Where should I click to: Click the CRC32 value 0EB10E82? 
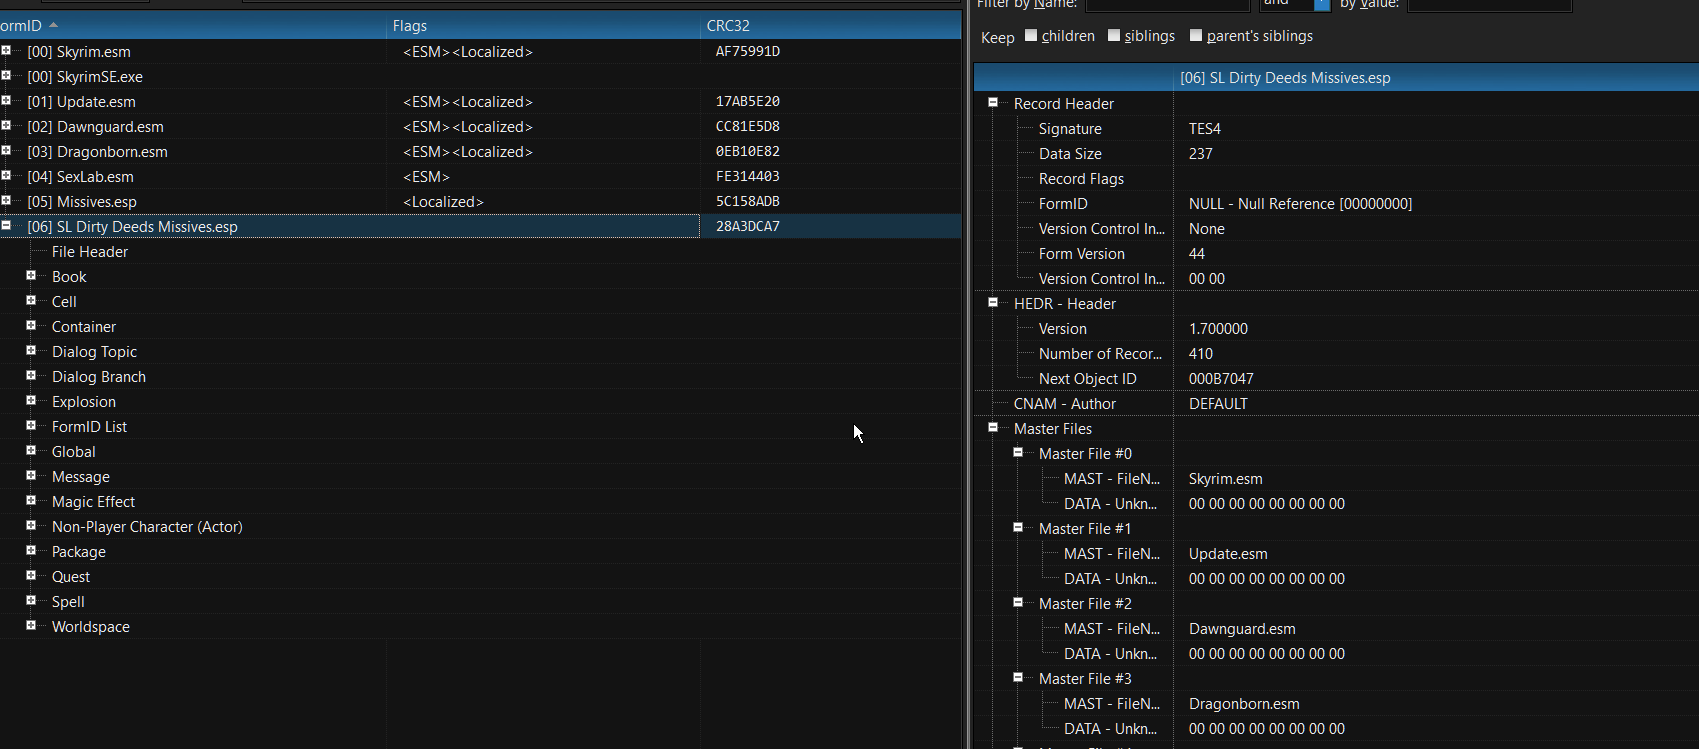tap(748, 151)
